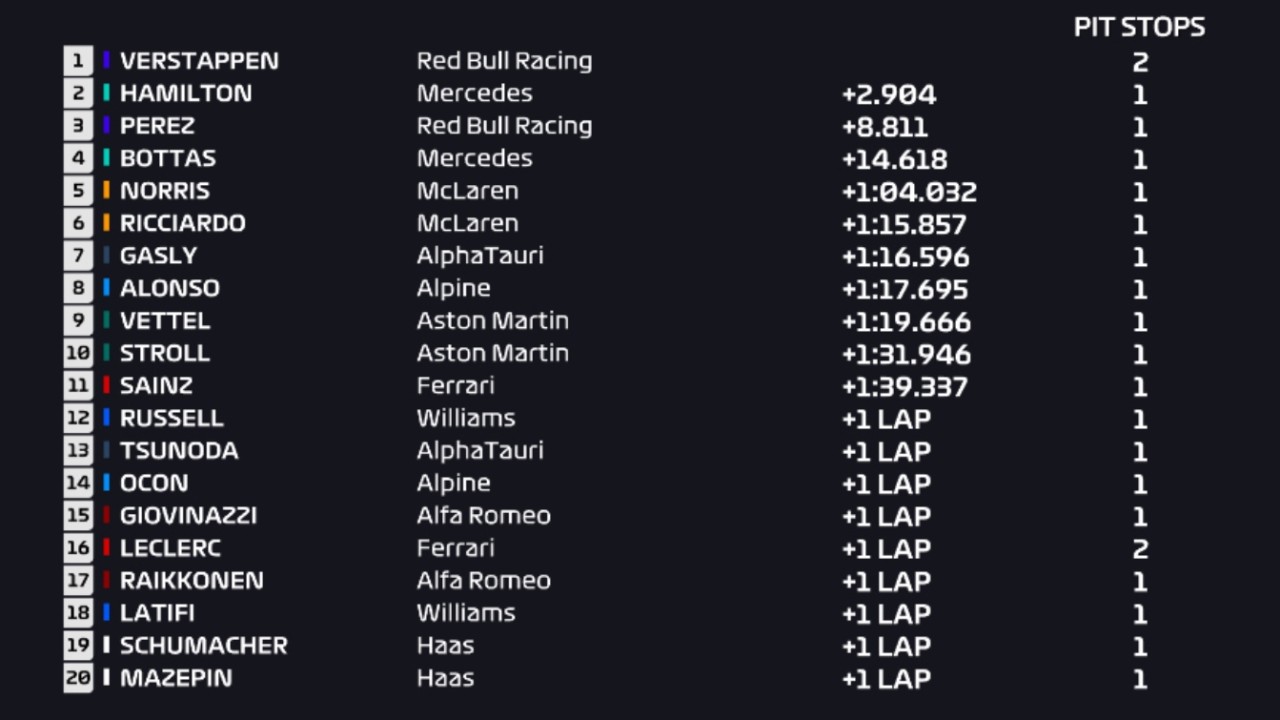Click the +1 LAP gap for Mazepin
Screen dimensions: 1280x720
(886, 679)
